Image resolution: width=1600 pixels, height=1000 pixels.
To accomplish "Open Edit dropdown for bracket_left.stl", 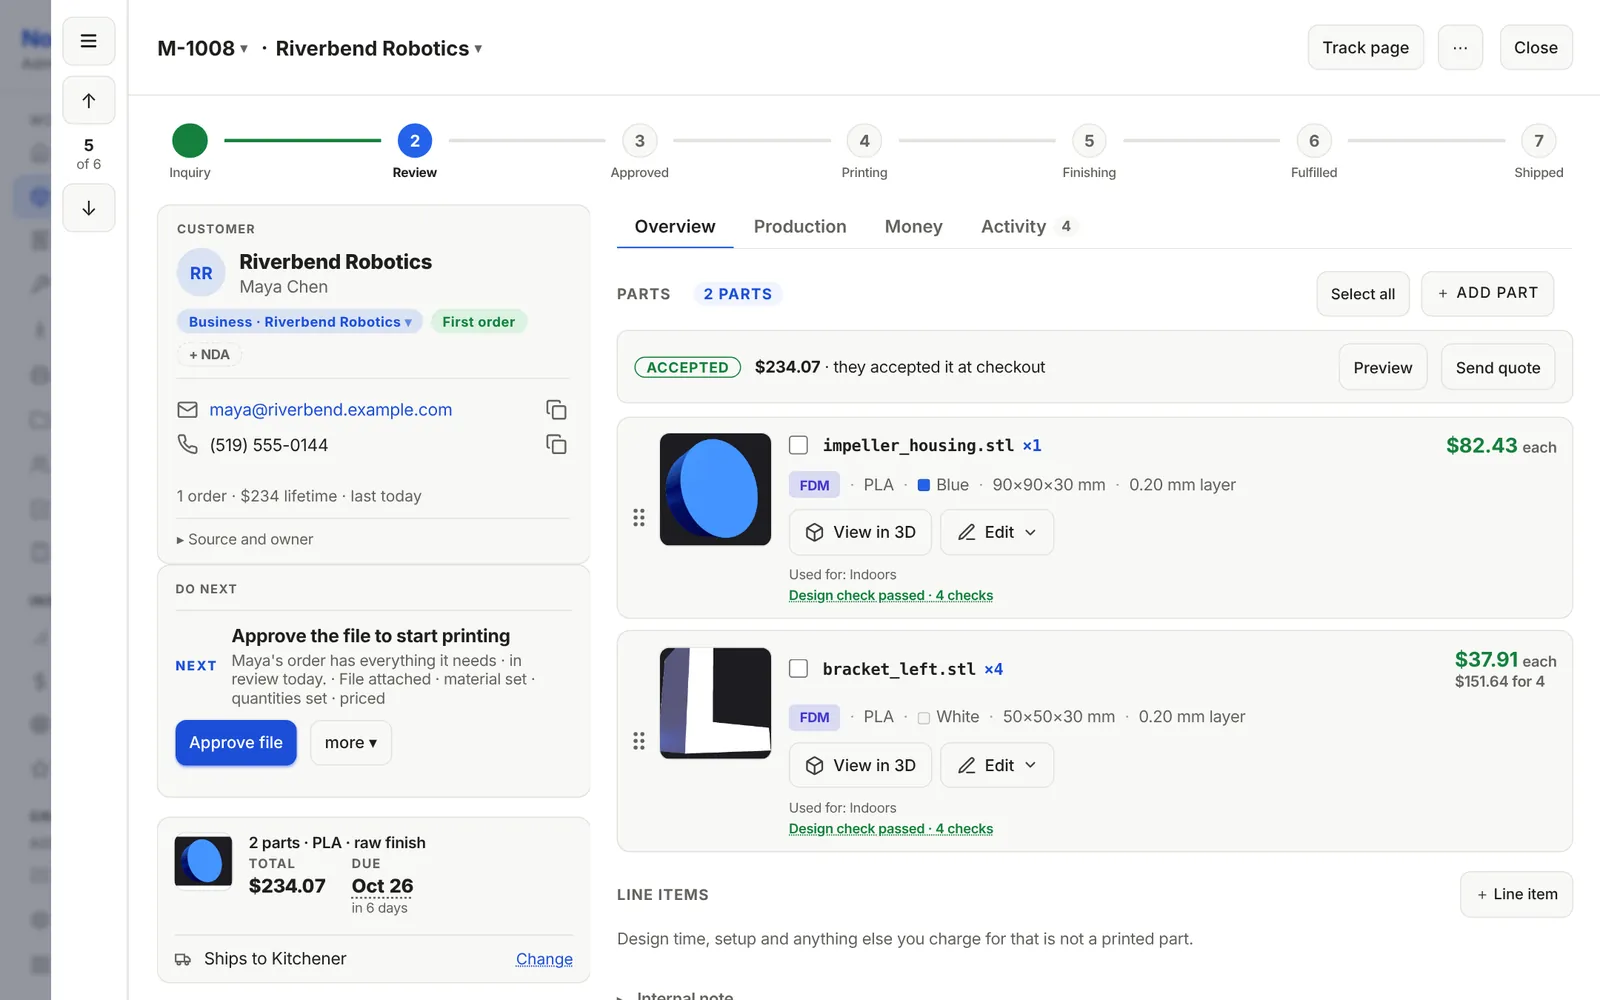I will point(997,765).
